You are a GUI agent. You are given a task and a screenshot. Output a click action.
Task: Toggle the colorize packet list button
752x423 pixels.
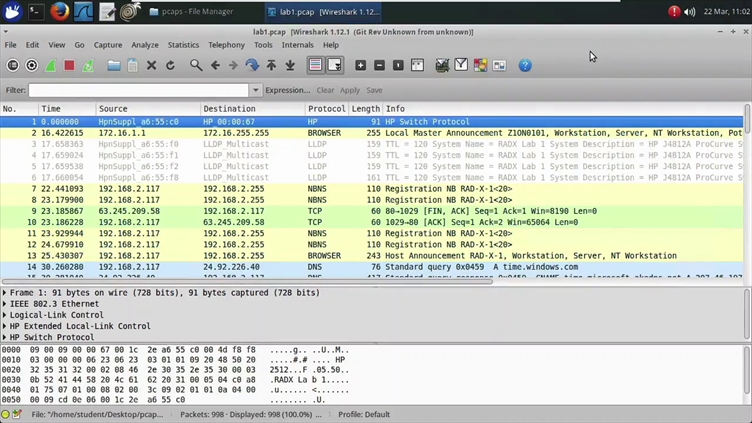[x=315, y=65]
